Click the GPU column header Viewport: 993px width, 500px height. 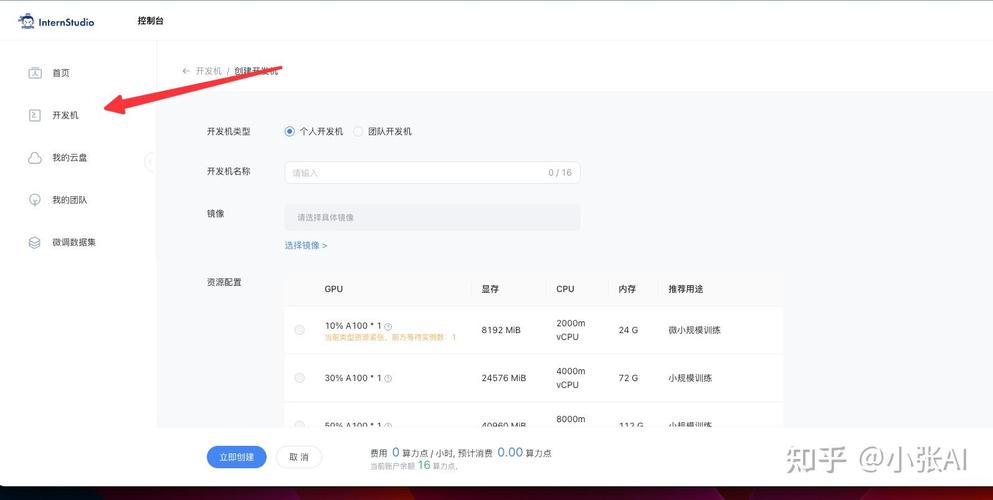coord(334,289)
